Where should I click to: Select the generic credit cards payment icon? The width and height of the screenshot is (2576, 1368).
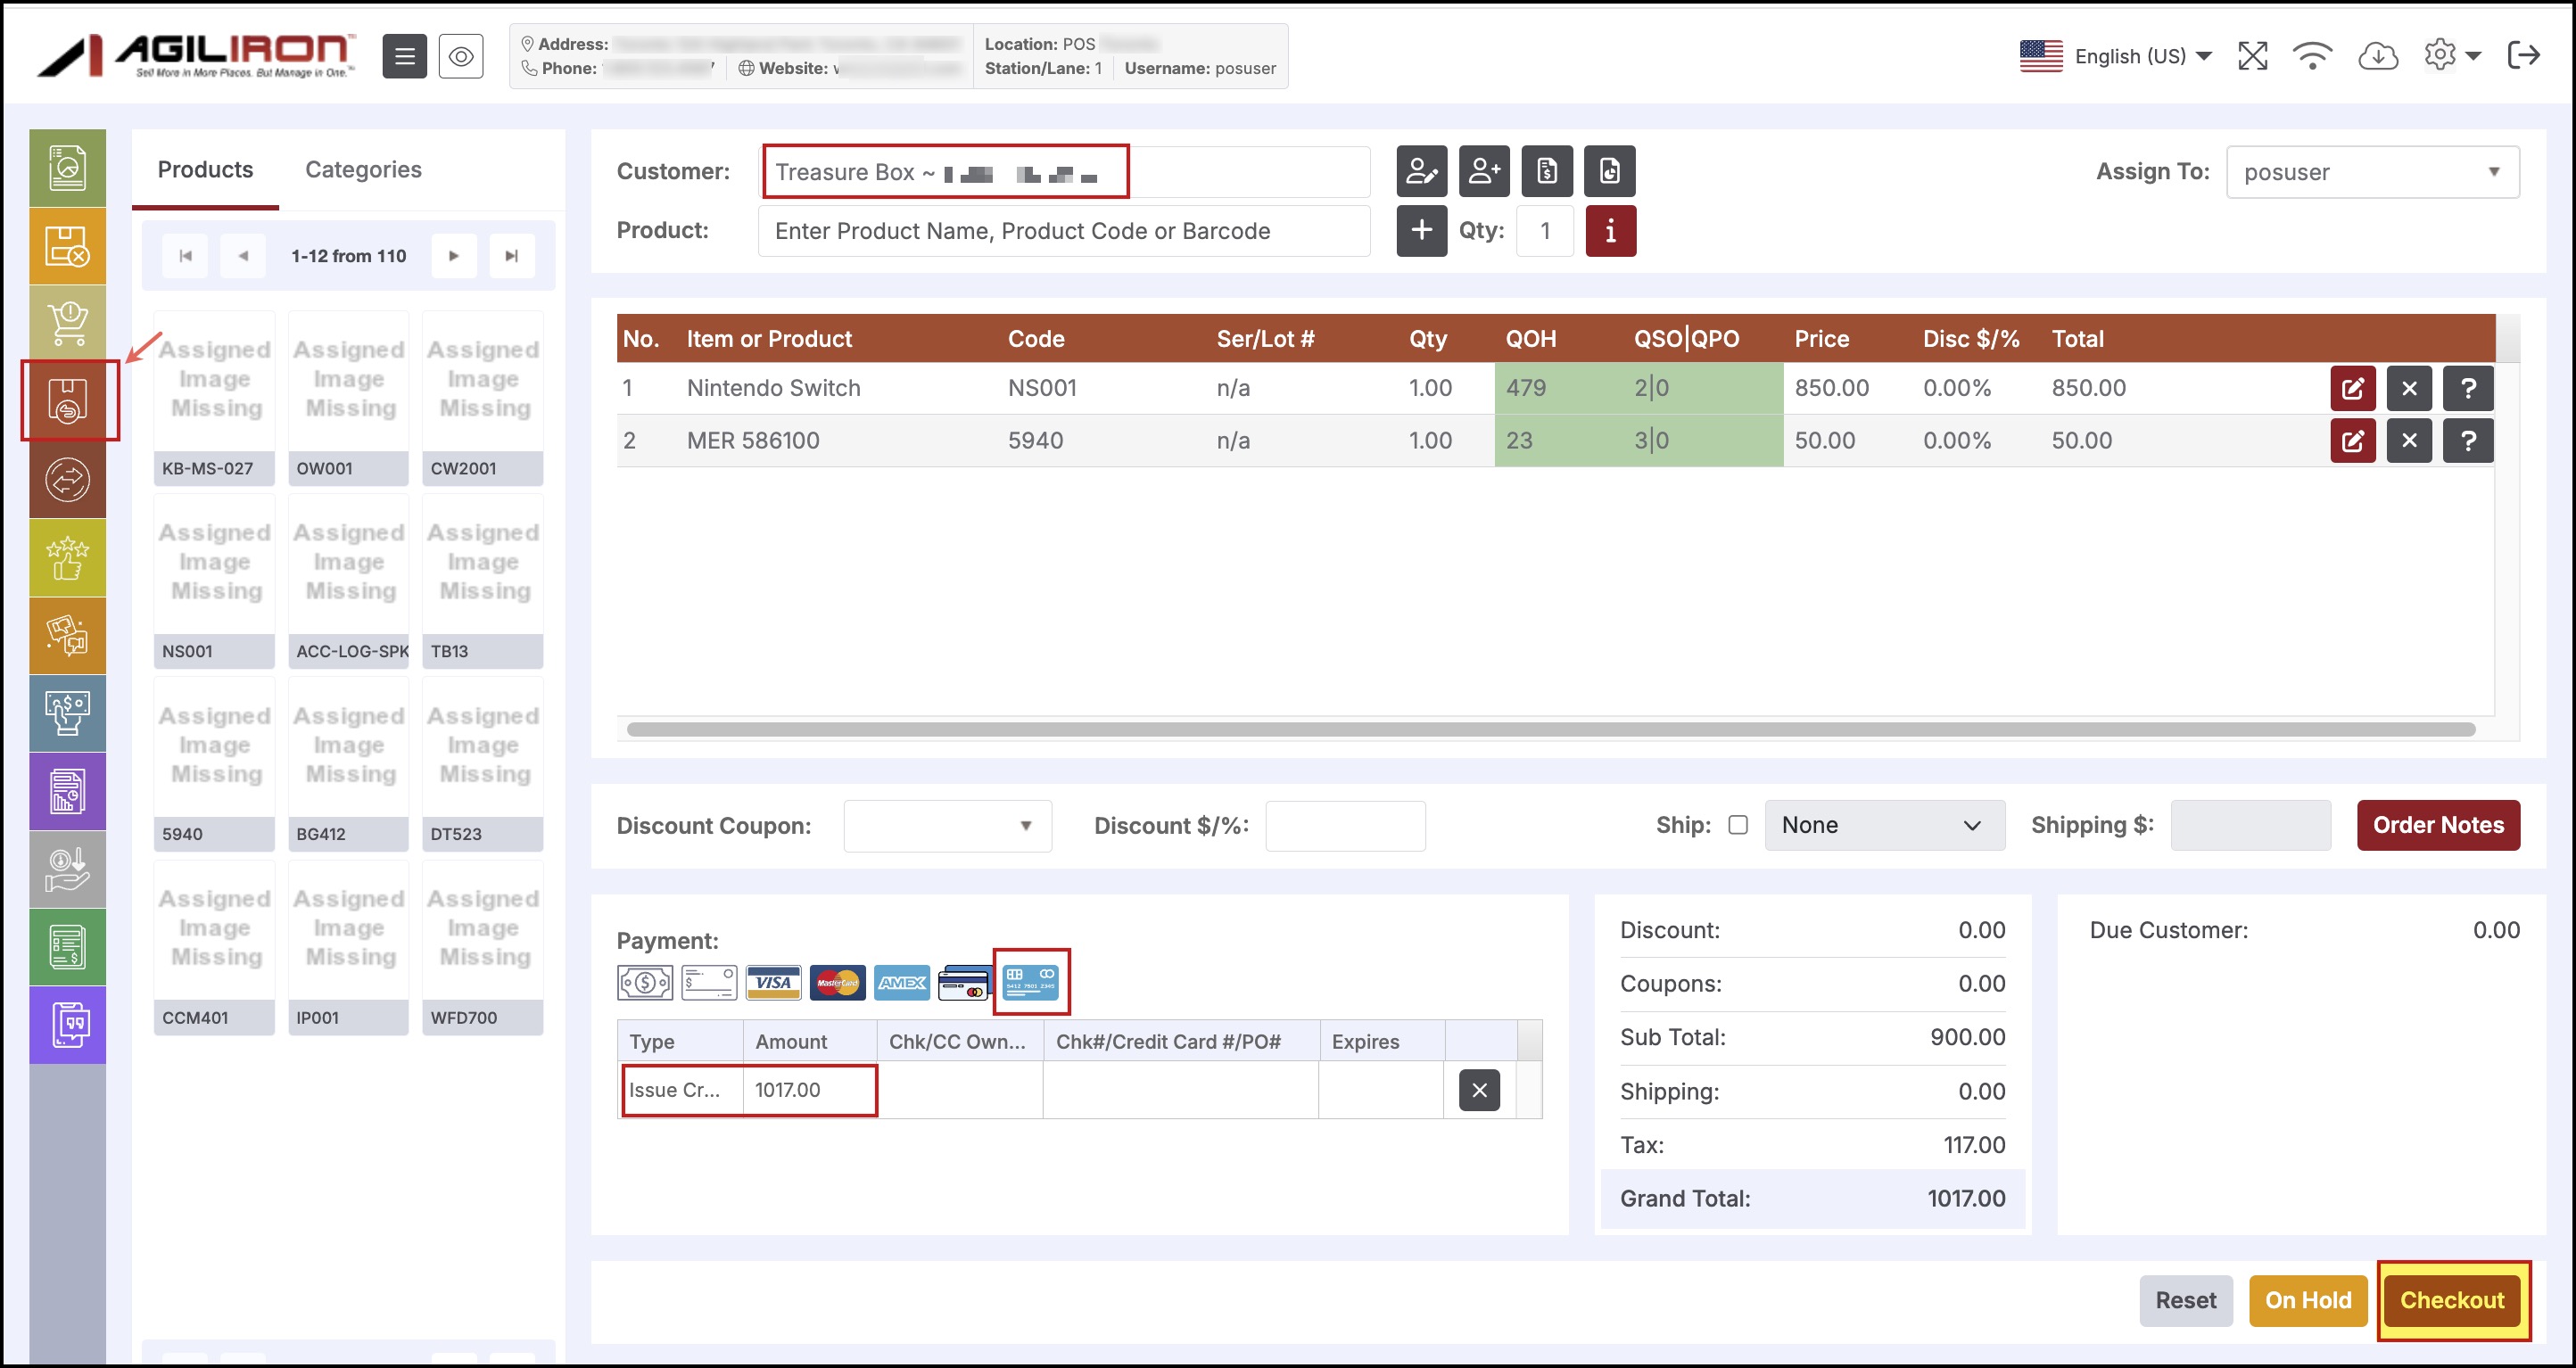(965, 982)
